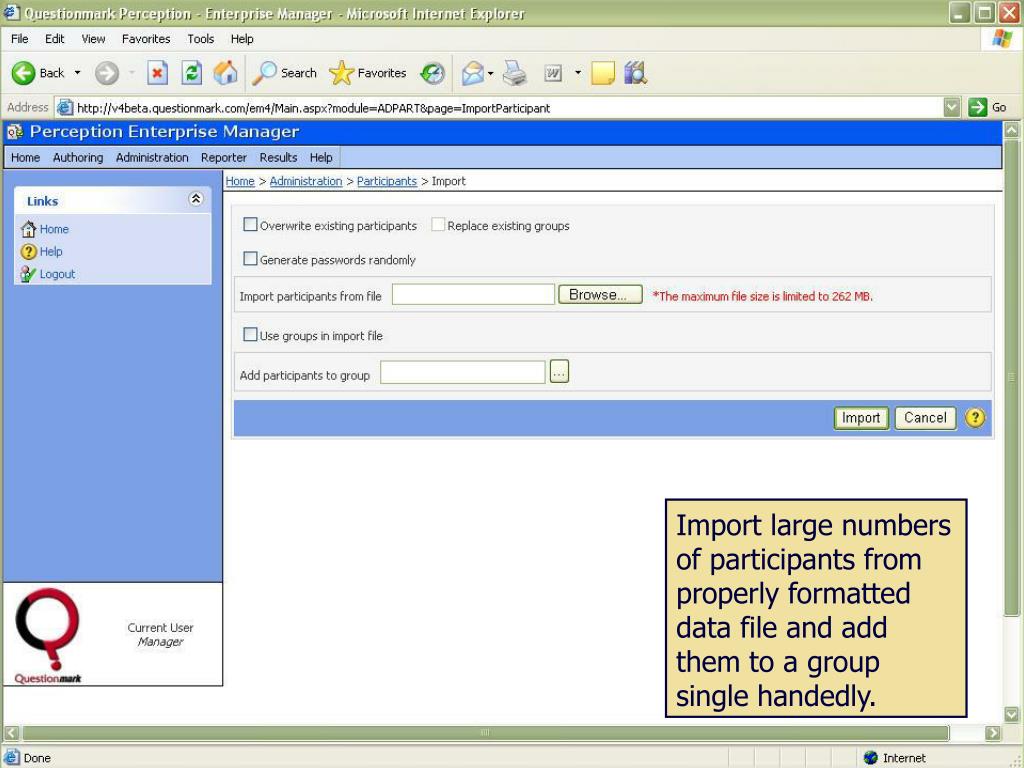The height and width of the screenshot is (768, 1024).
Task: Open the Favorites star button
Action: point(368,73)
